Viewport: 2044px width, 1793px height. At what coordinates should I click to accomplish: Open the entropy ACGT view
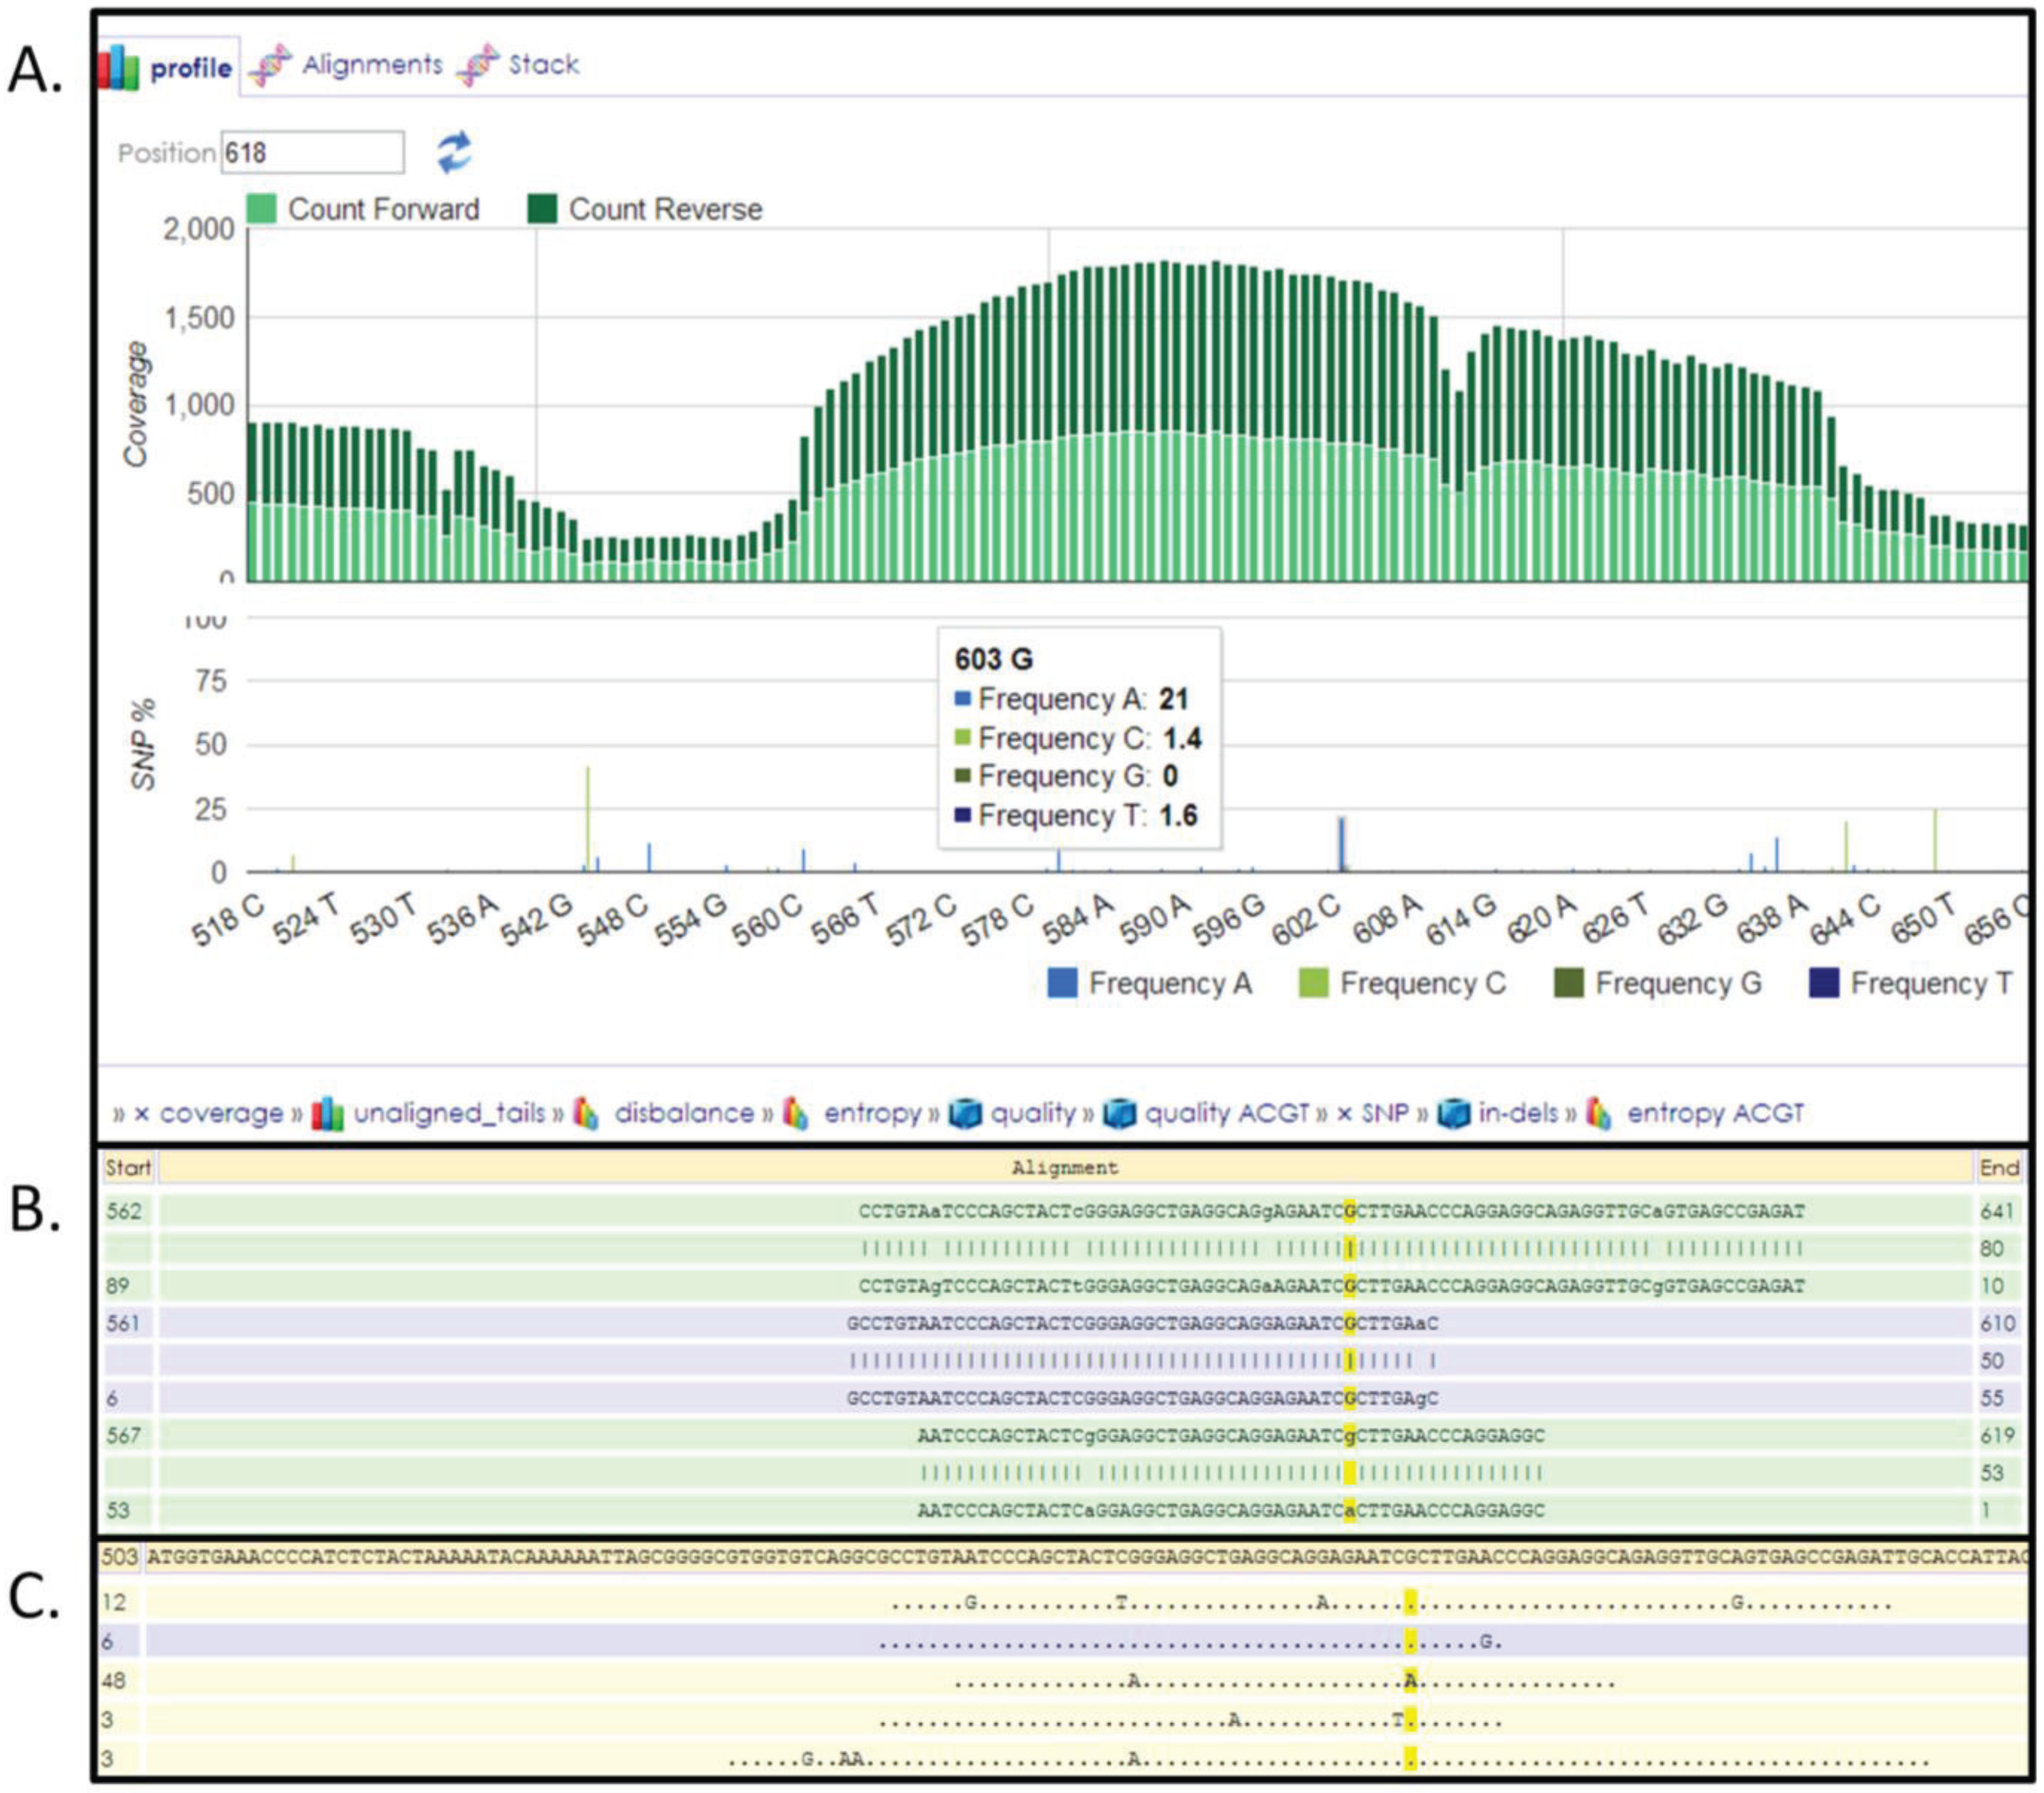1716,1113
